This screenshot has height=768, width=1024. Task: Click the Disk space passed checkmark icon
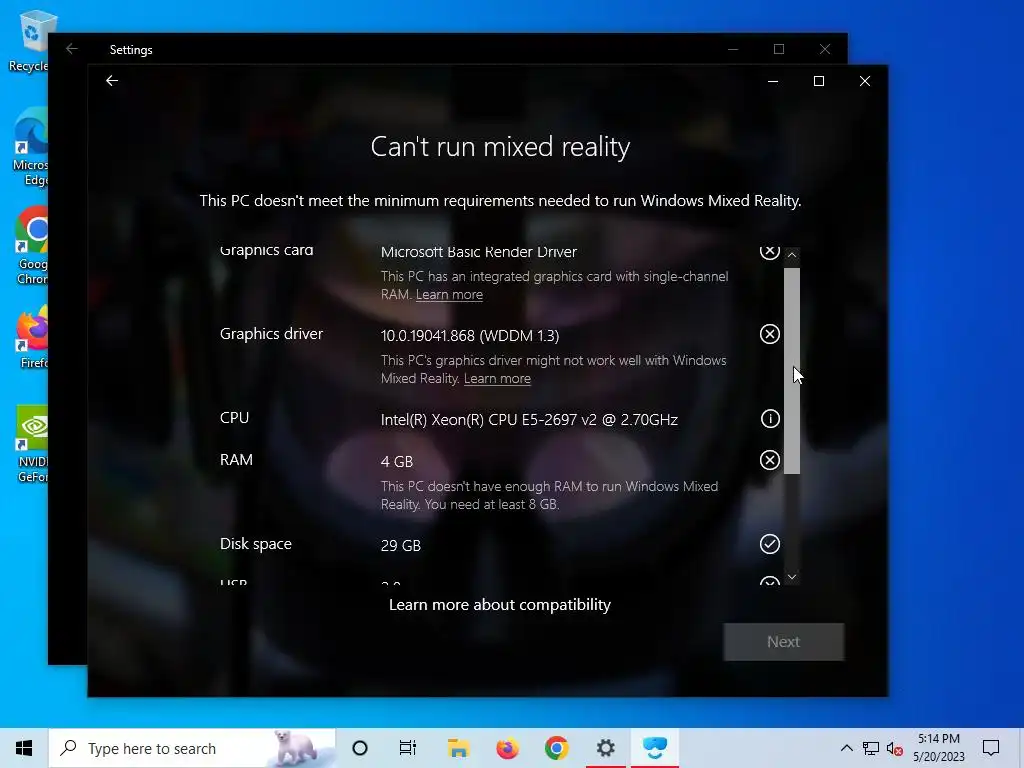pos(770,544)
